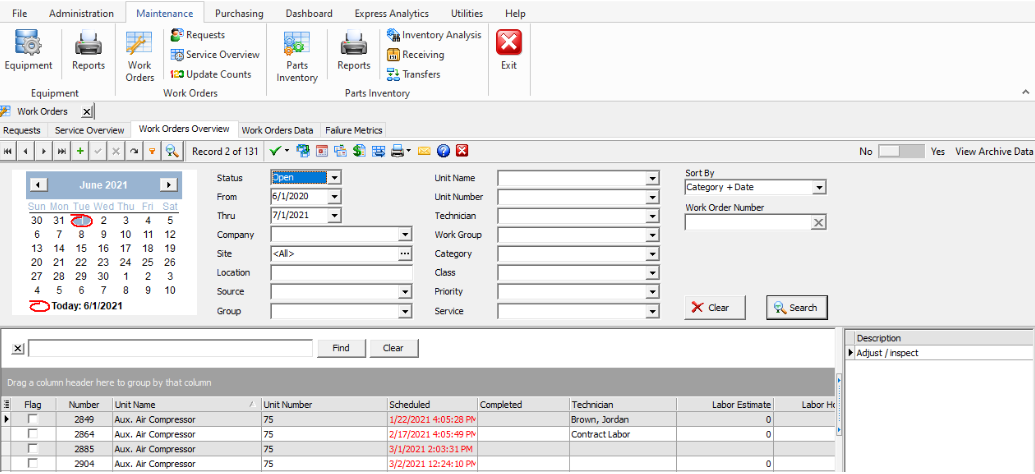Click the dollar sign cost icon

(x=359, y=151)
